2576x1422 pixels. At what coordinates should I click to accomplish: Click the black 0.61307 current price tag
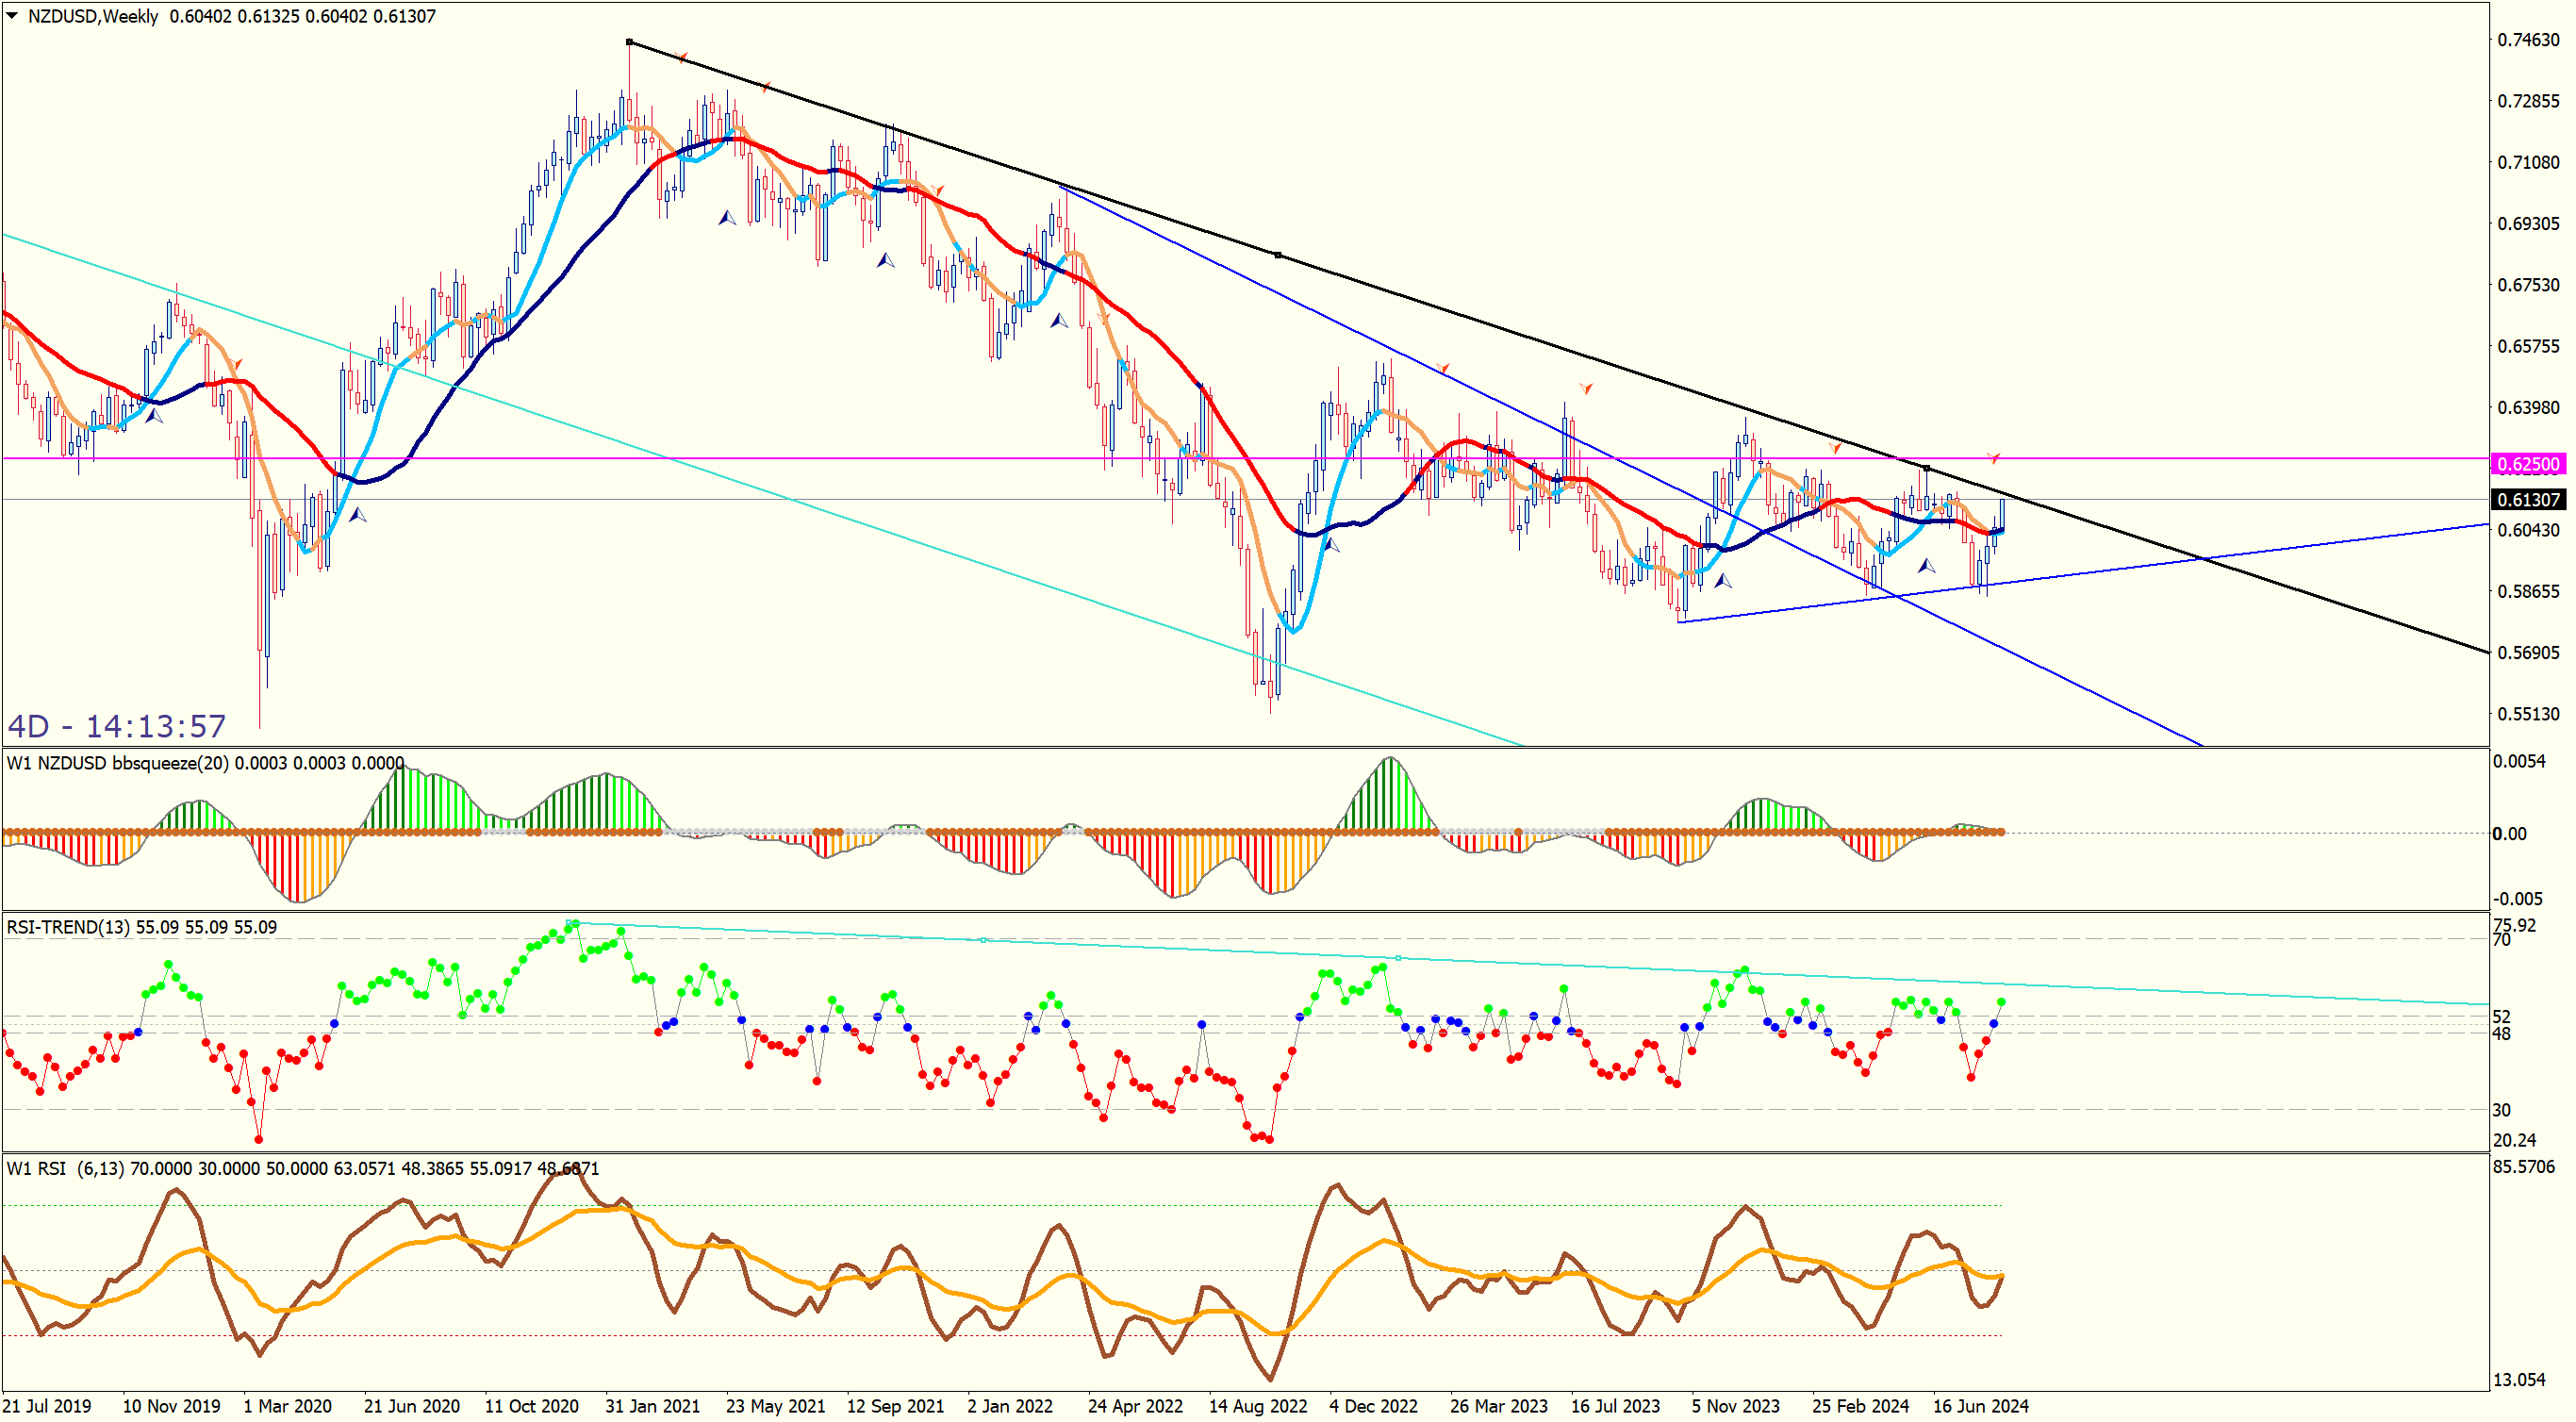[x=2527, y=500]
